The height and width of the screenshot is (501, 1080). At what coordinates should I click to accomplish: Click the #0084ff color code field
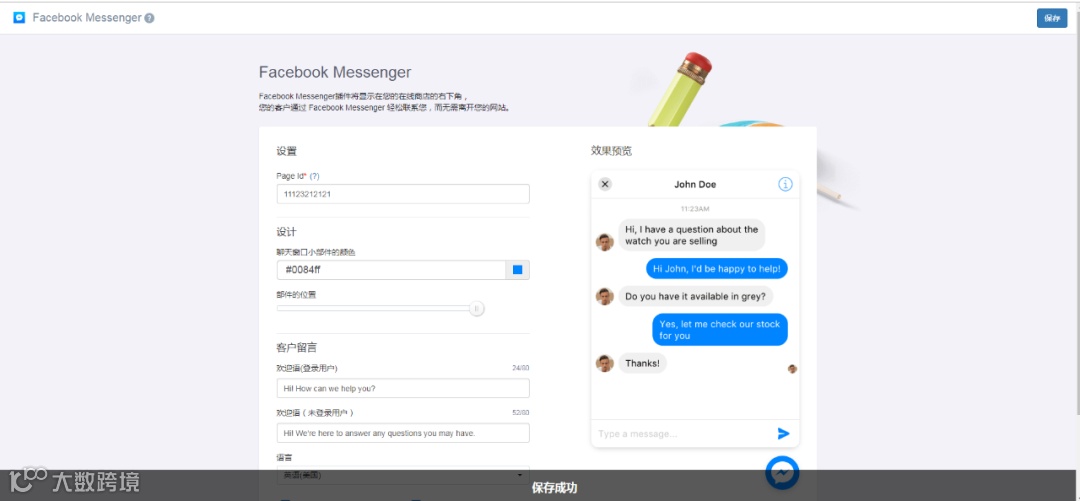pos(391,270)
